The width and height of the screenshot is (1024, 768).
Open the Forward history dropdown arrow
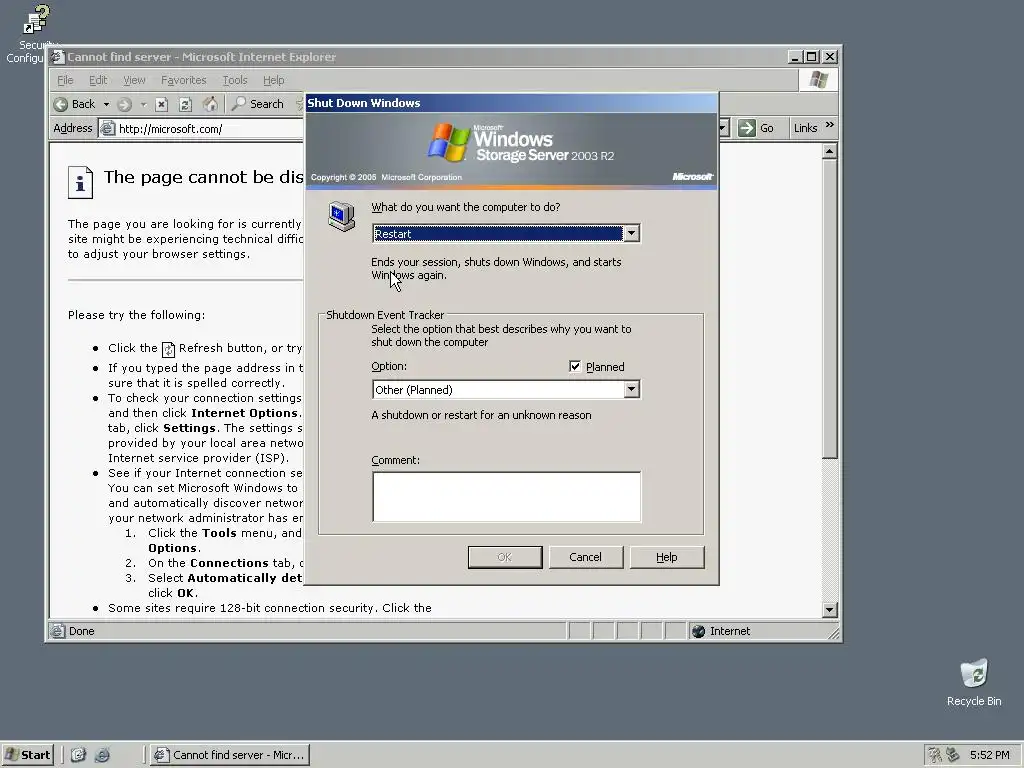tap(143, 104)
